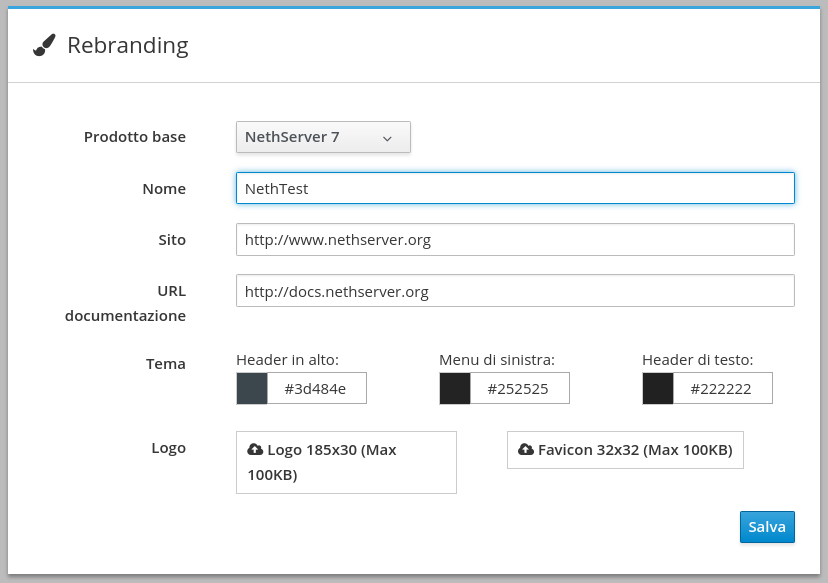Open the Prodotto base dropdown
The height and width of the screenshot is (583, 828).
[x=323, y=137]
